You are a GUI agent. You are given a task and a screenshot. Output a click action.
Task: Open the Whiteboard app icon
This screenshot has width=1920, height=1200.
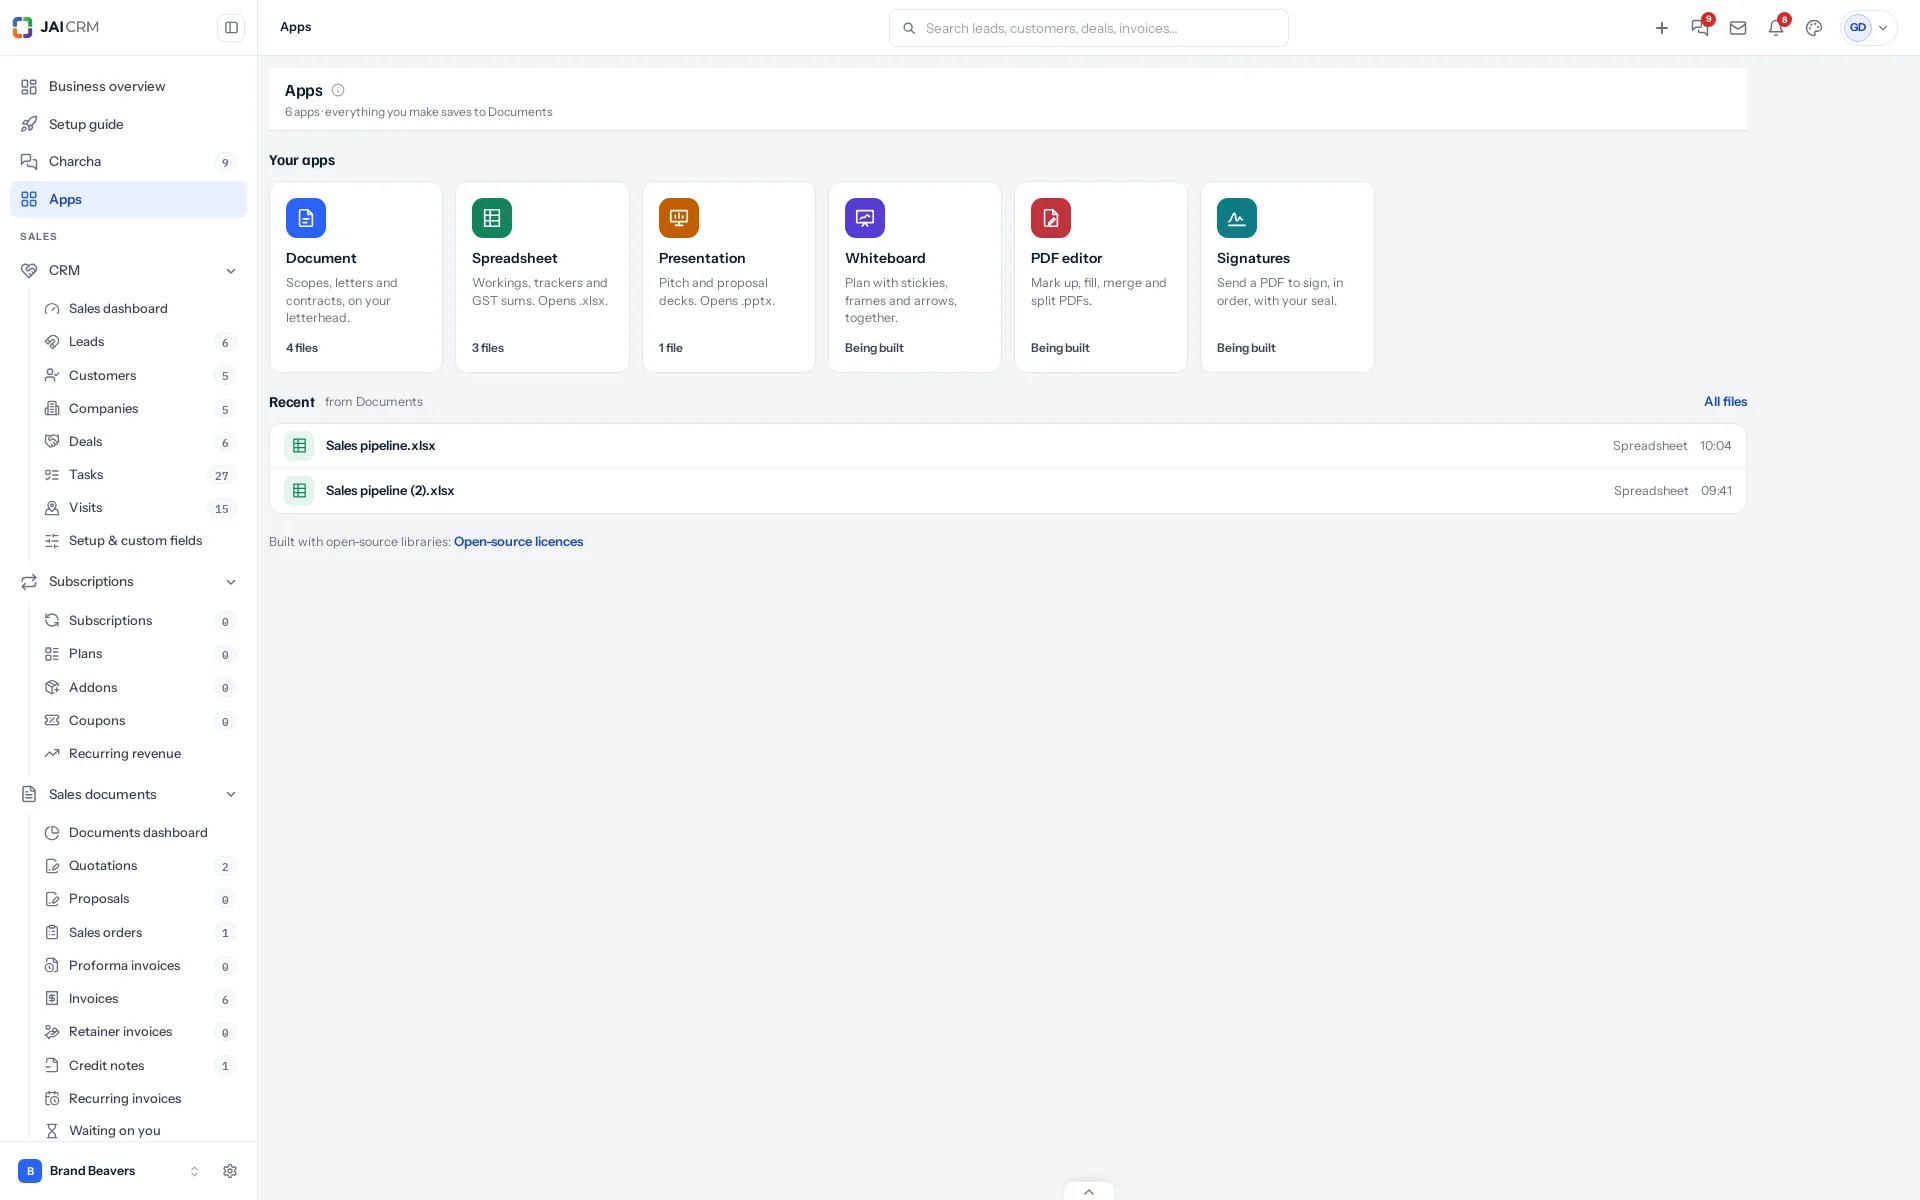pos(865,218)
